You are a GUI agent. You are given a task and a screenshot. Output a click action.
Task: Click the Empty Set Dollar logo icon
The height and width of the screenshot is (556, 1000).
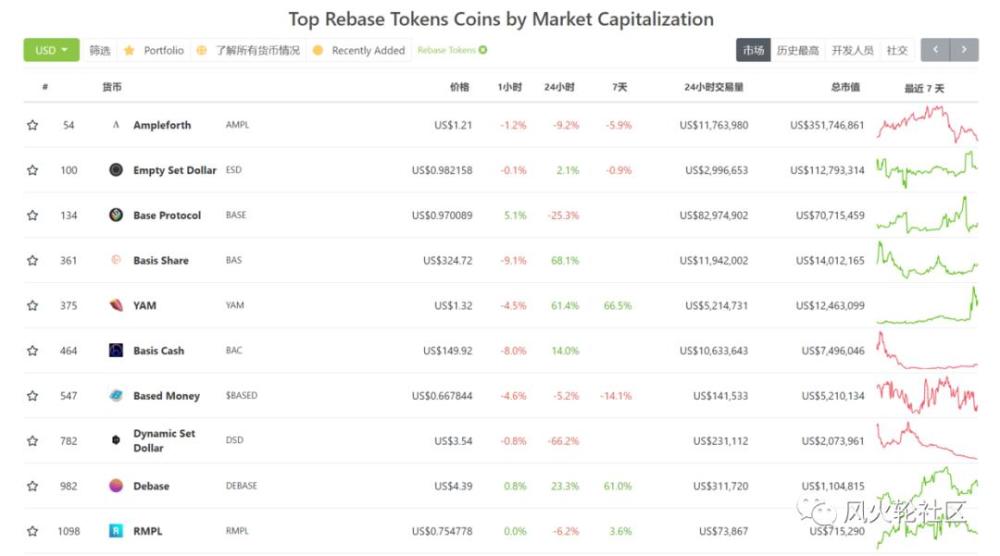coord(116,170)
